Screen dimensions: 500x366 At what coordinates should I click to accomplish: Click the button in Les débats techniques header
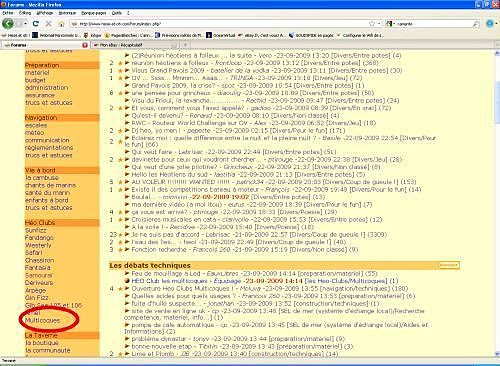pos(449,265)
